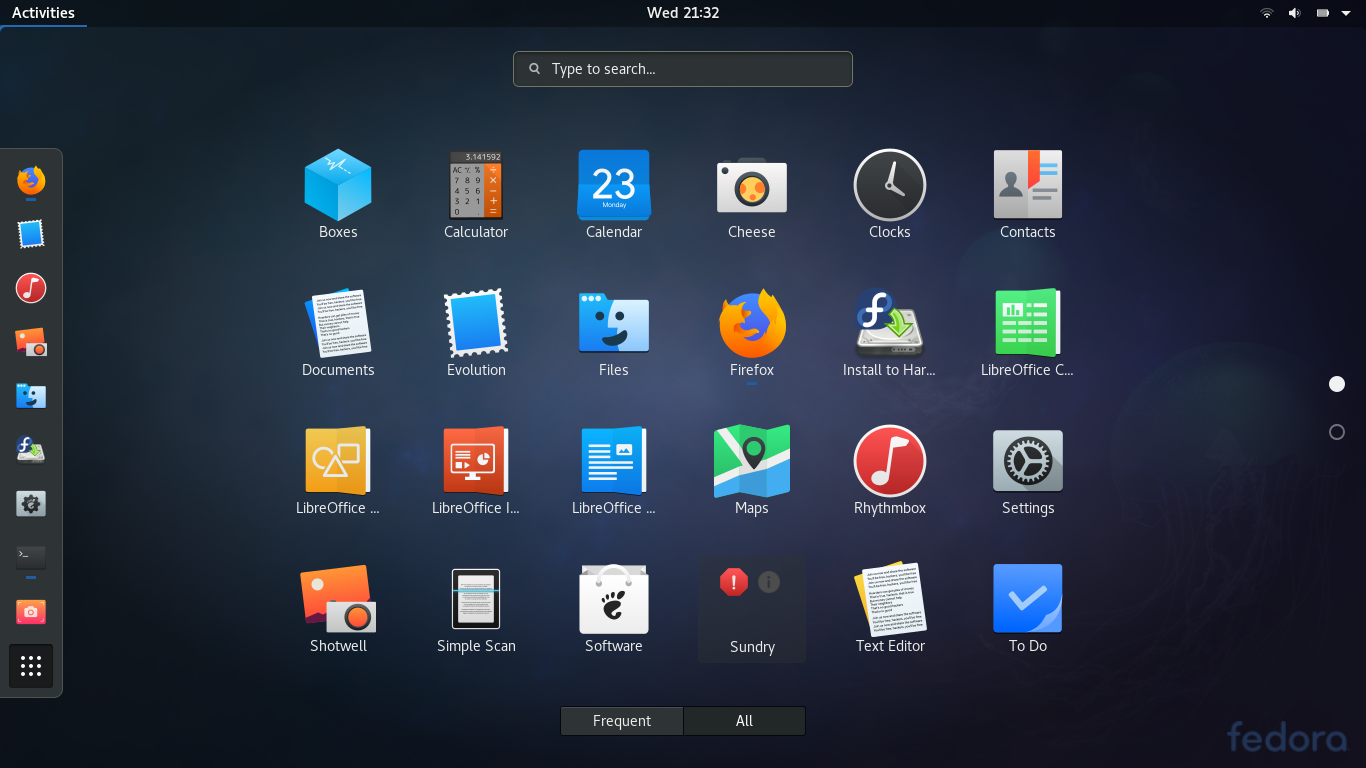Select the first app page indicator
This screenshot has width=1366, height=768.
pos(1337,384)
